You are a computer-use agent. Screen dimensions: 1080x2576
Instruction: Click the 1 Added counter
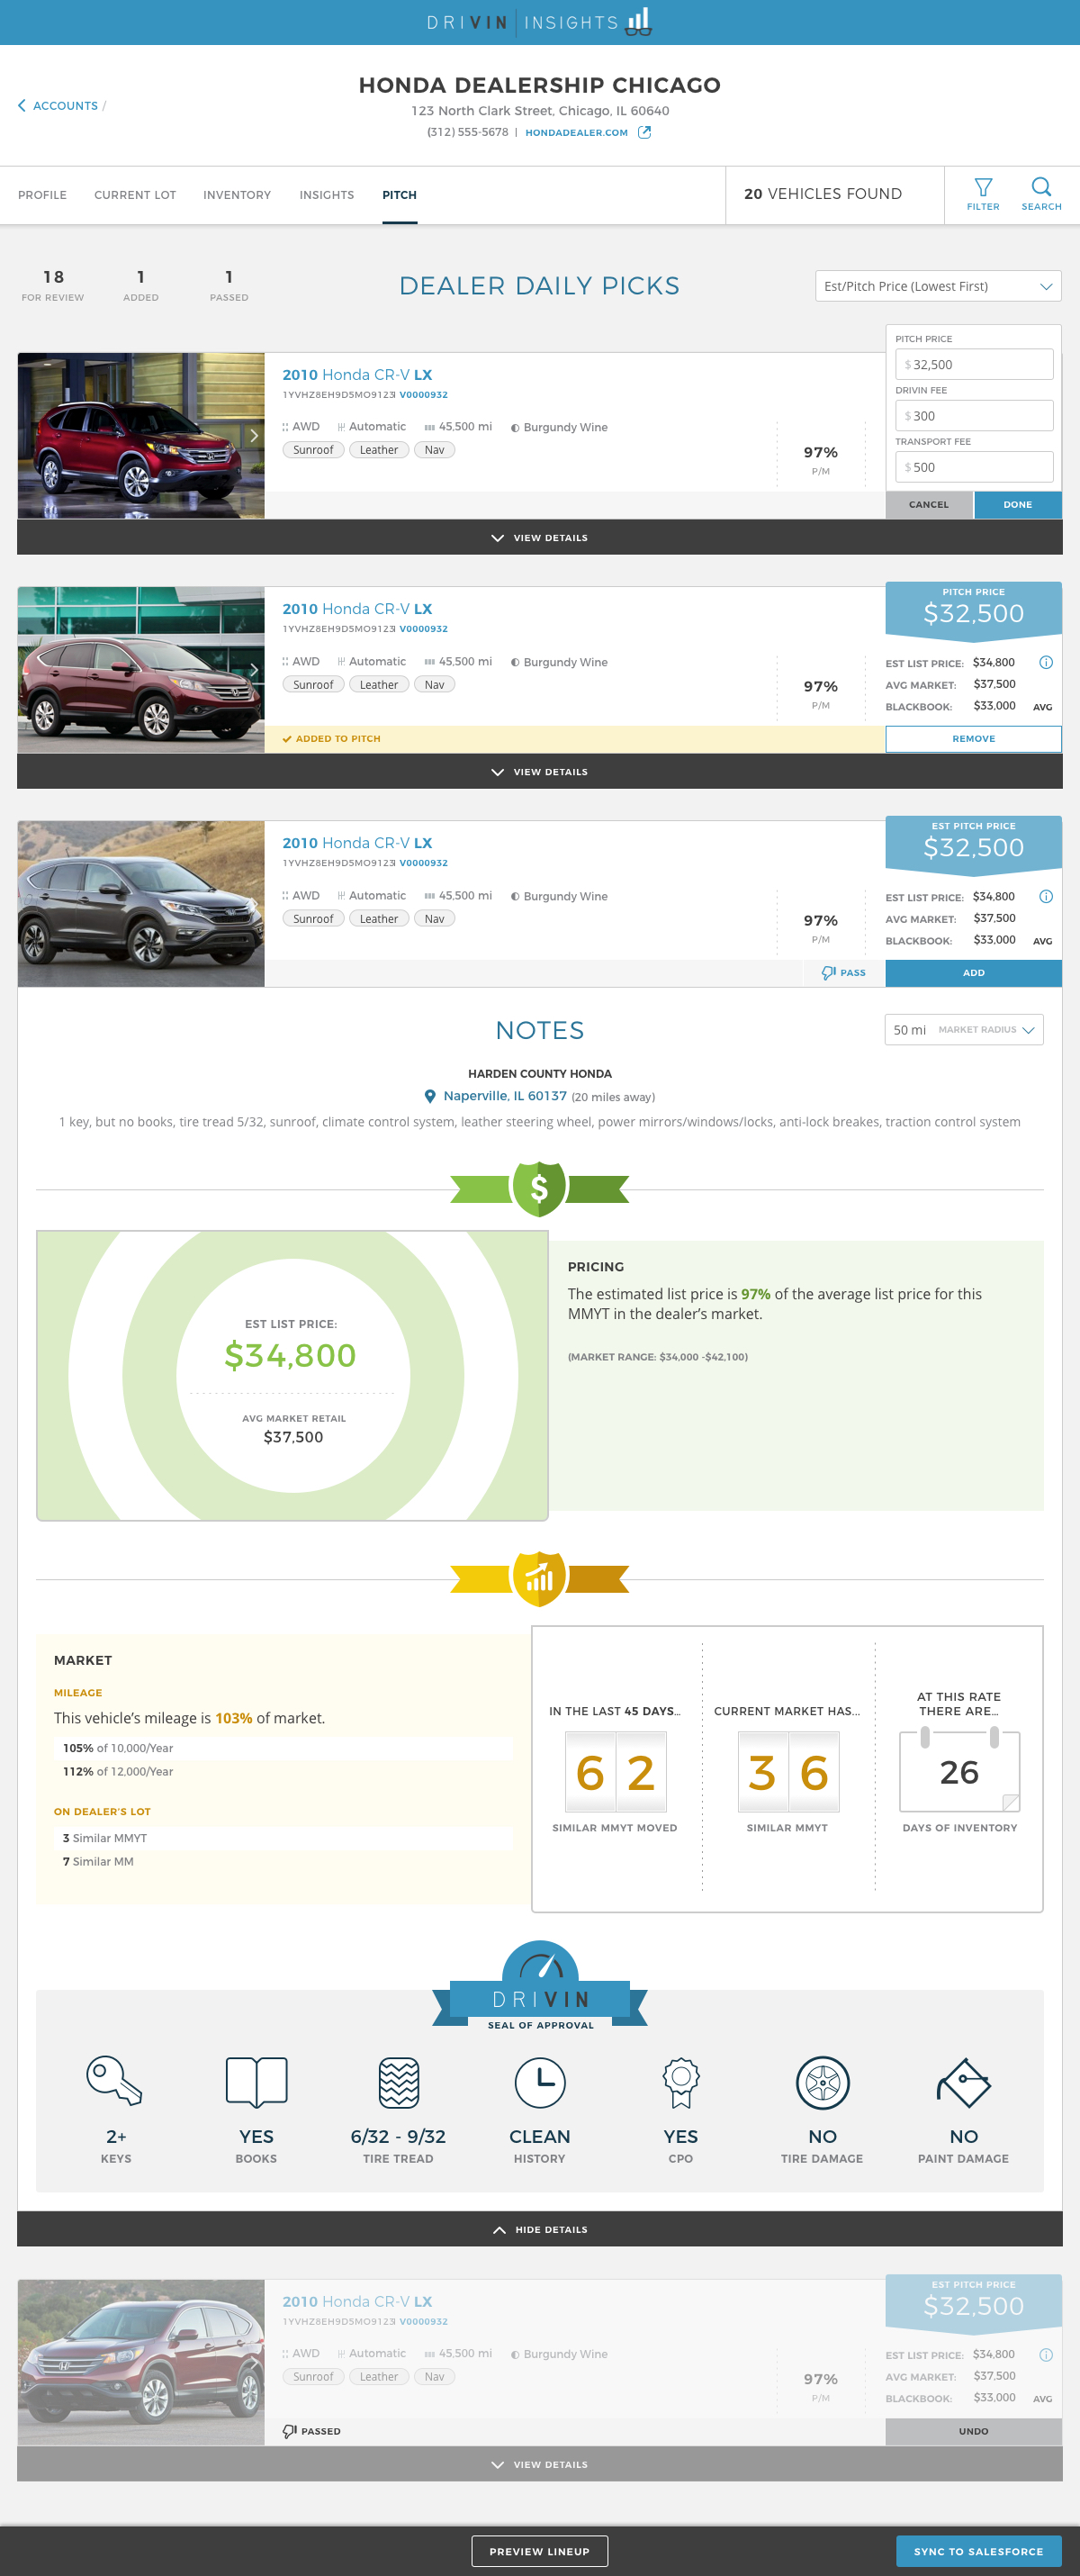tap(141, 284)
